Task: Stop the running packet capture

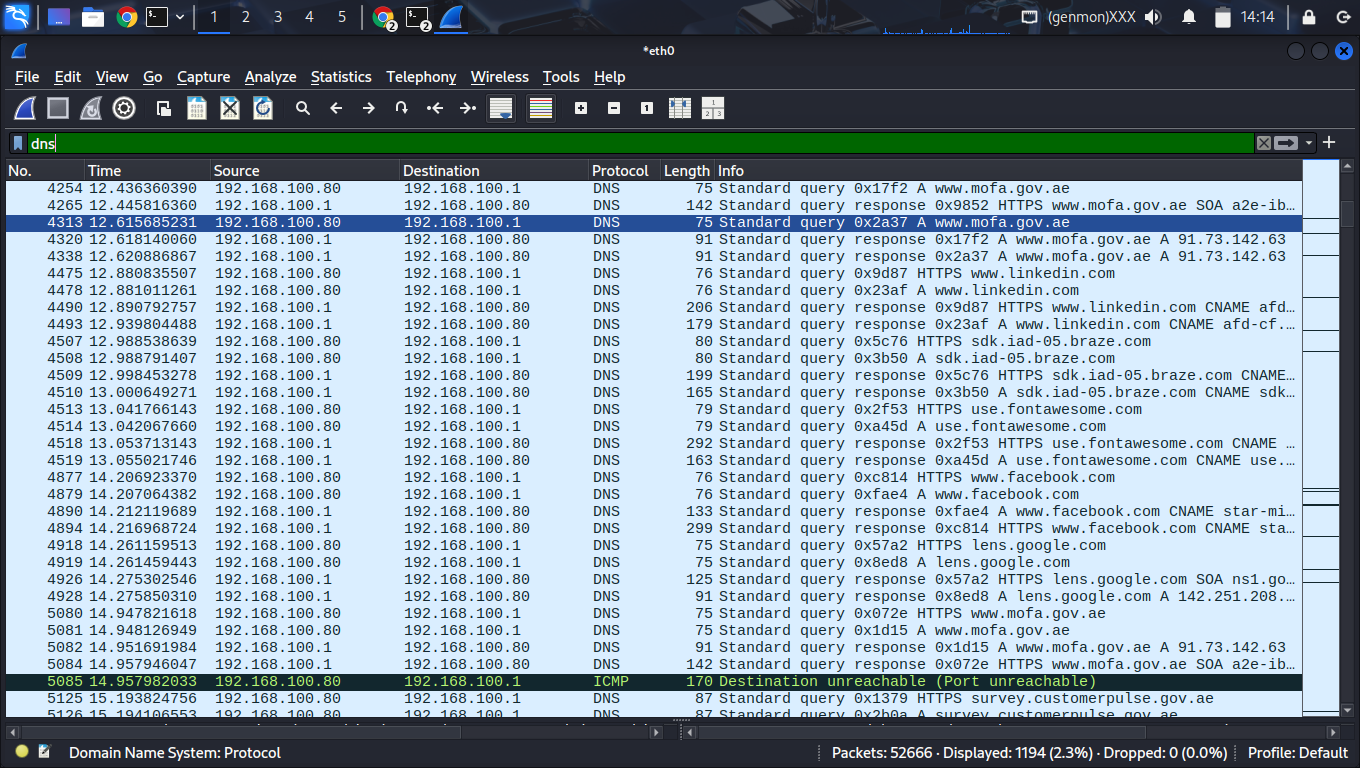Action: (58, 108)
